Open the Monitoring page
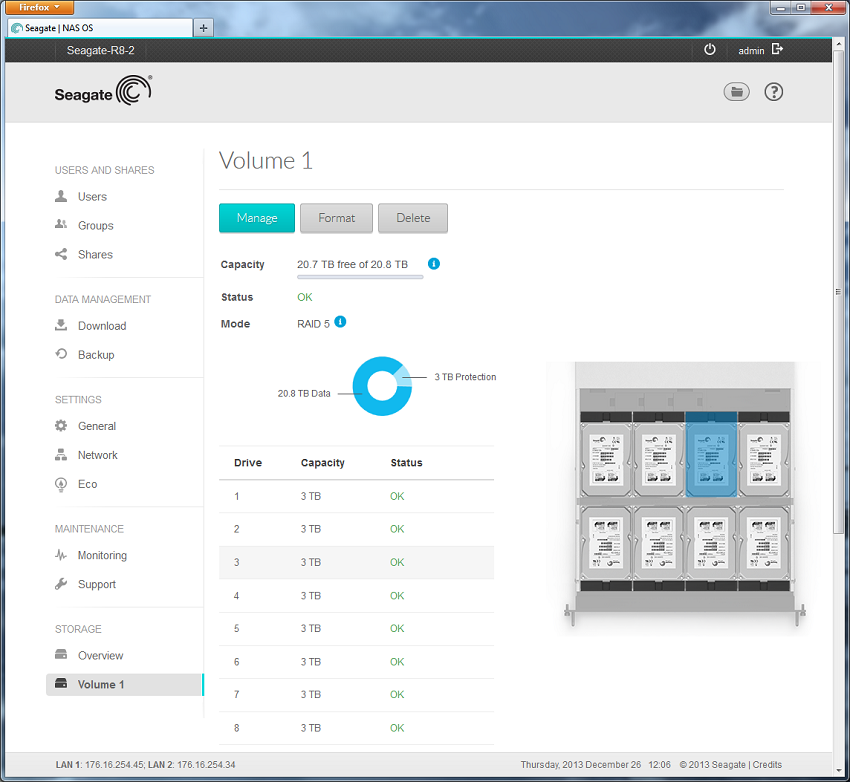Image resolution: width=850 pixels, height=782 pixels. click(102, 555)
